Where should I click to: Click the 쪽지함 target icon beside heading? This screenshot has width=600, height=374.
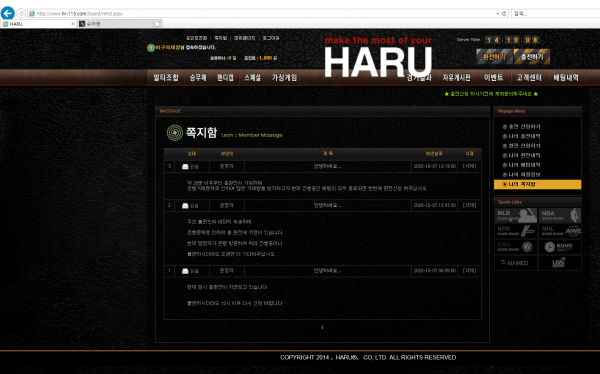pyautogui.click(x=175, y=133)
